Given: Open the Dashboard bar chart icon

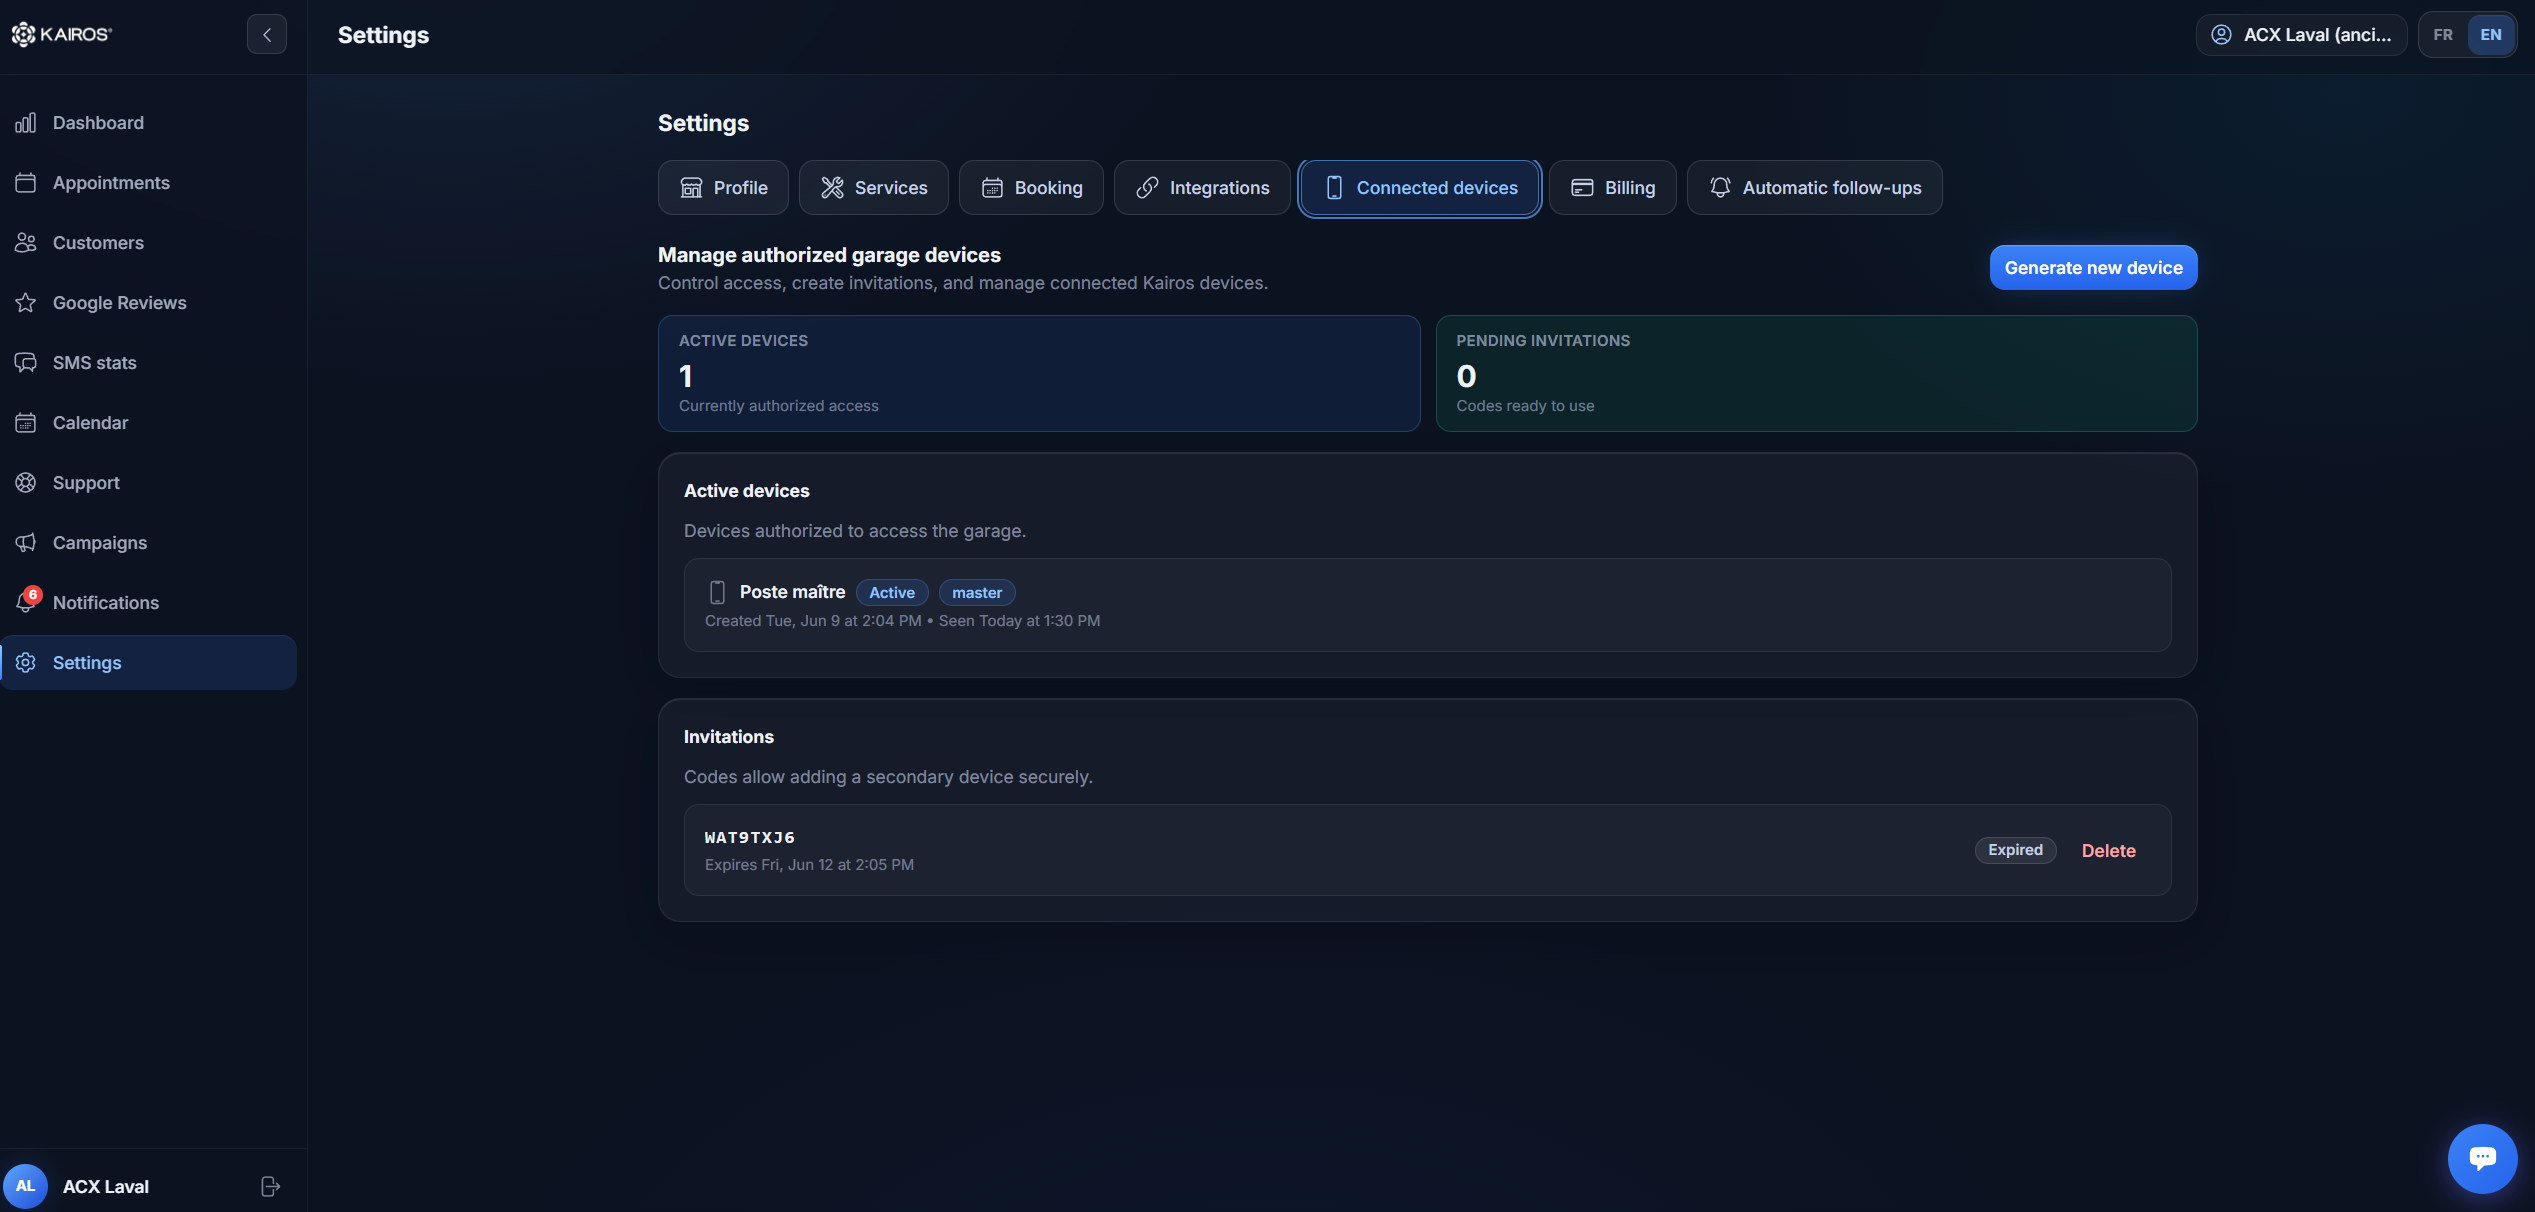Looking at the screenshot, I should coord(26,122).
